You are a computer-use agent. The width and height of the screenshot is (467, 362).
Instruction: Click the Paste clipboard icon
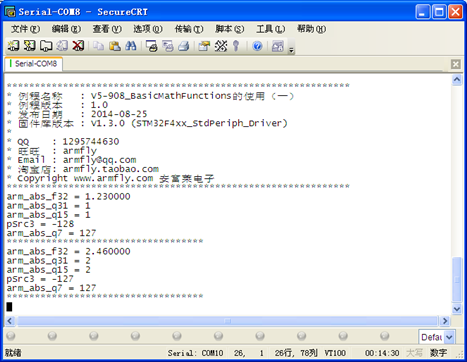tap(115, 46)
